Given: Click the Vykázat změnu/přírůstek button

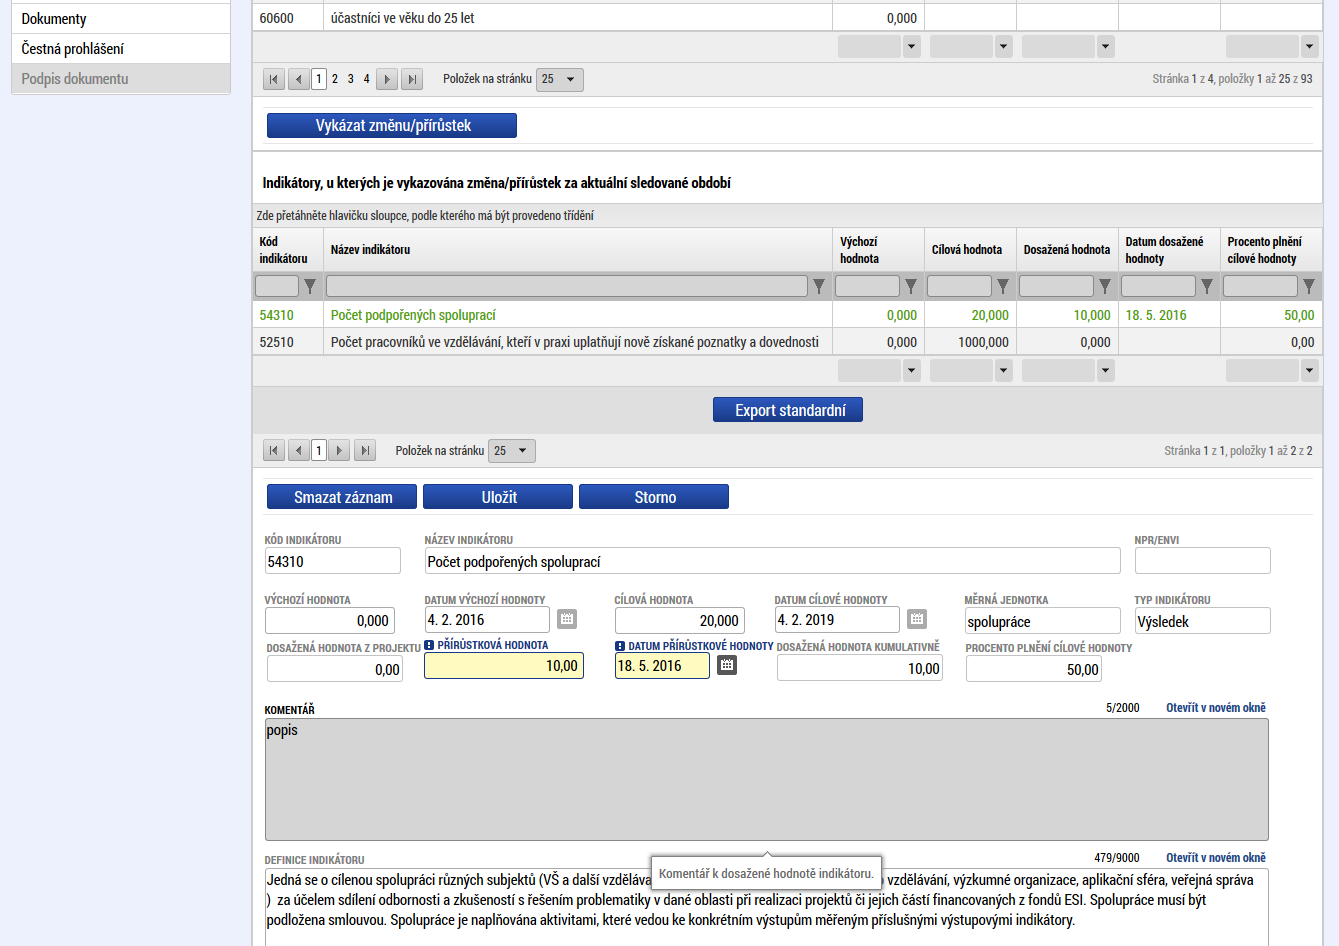Looking at the screenshot, I should pos(392,125).
